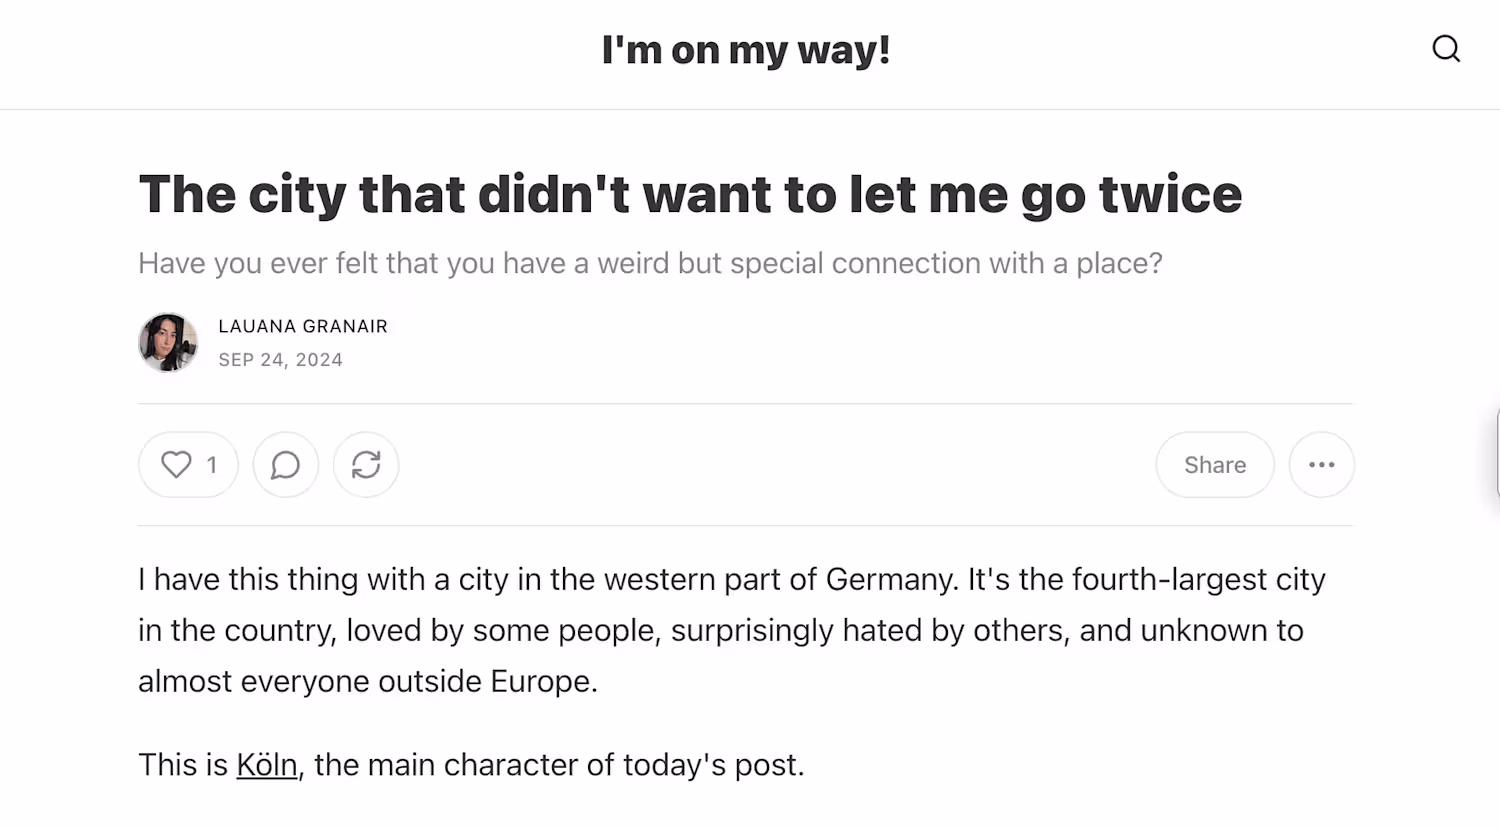Like the post with the heart icon
1500x829 pixels.
[x=177, y=465]
